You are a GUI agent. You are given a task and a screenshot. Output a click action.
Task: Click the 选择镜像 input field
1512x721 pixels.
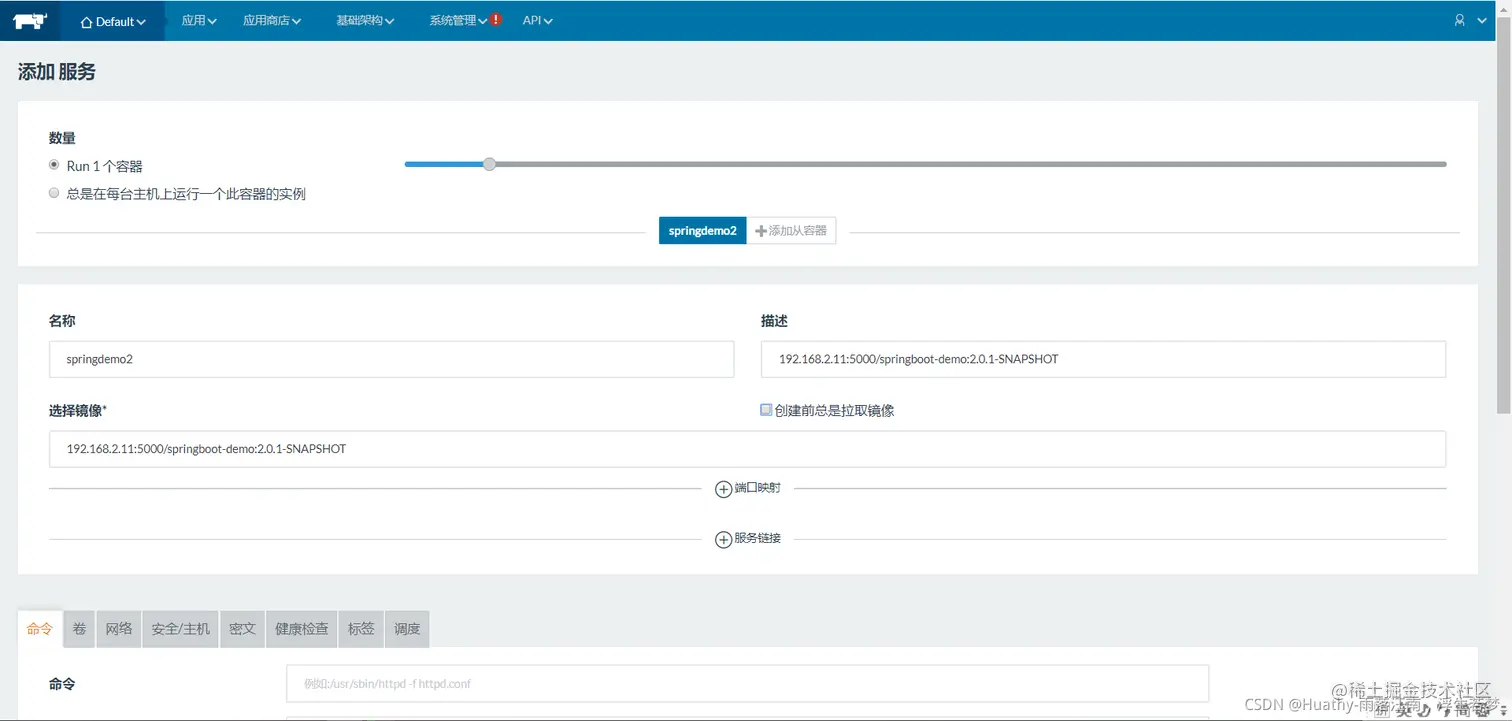pos(747,449)
